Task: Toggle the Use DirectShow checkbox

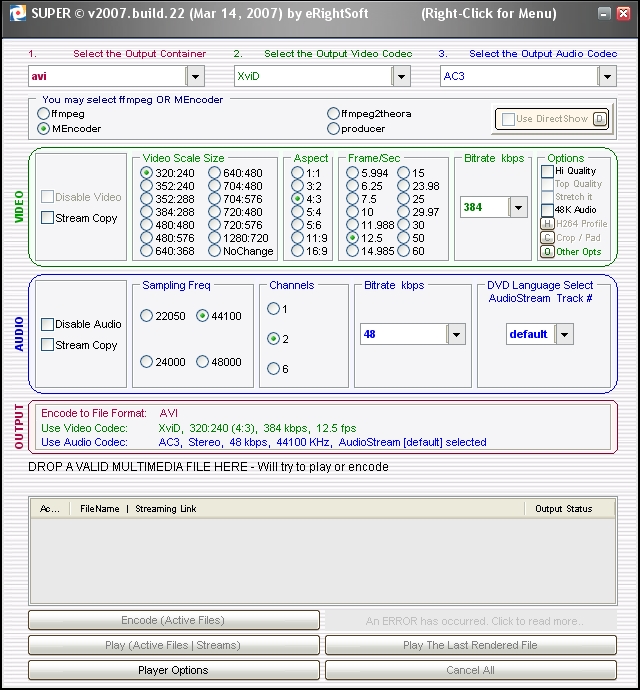Action: point(508,119)
